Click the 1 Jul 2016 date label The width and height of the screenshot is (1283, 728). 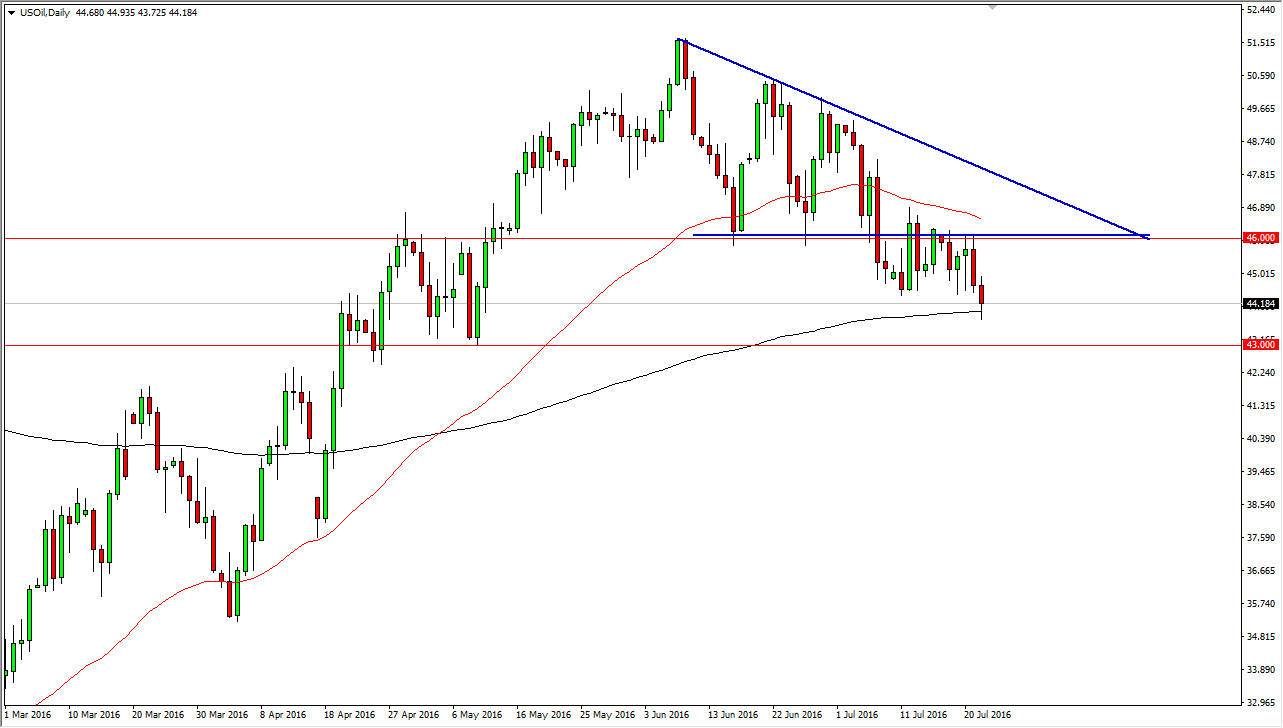pyautogui.click(x=859, y=715)
